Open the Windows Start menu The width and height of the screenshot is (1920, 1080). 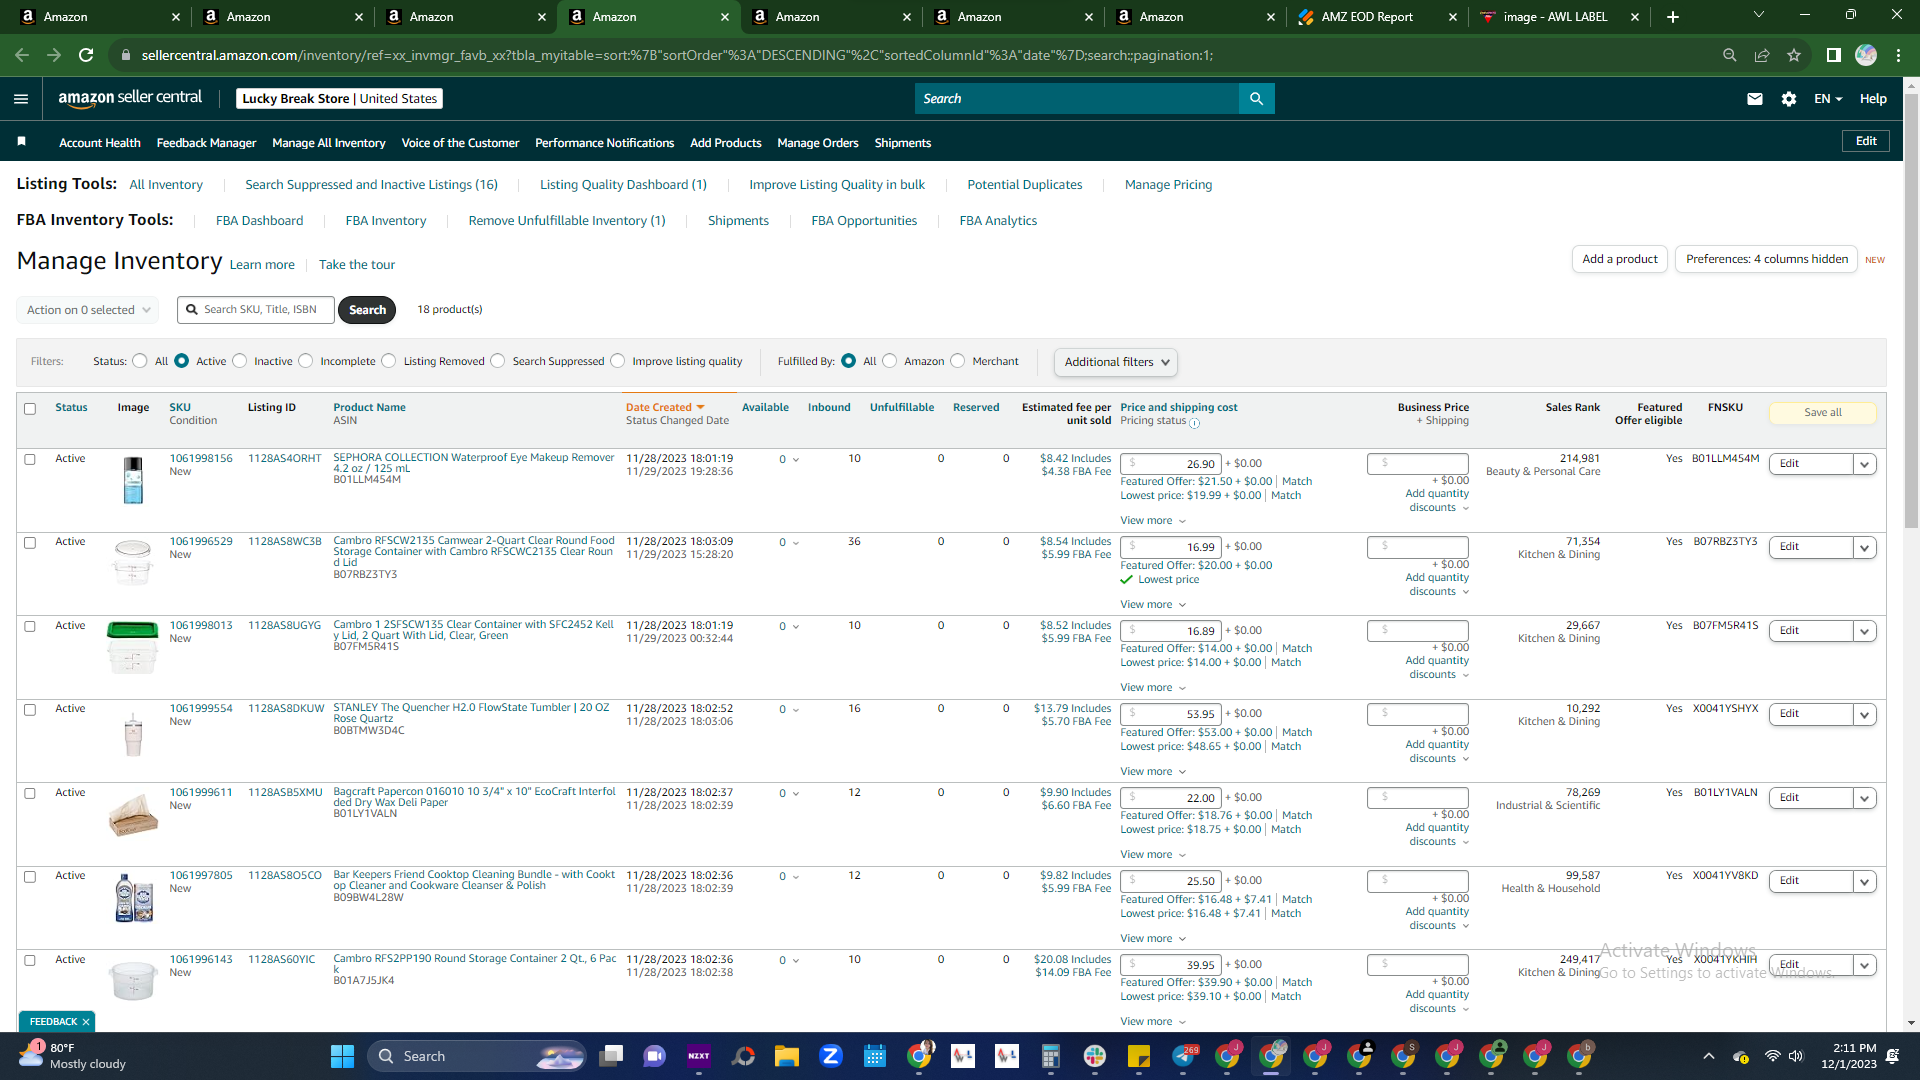tap(342, 1056)
